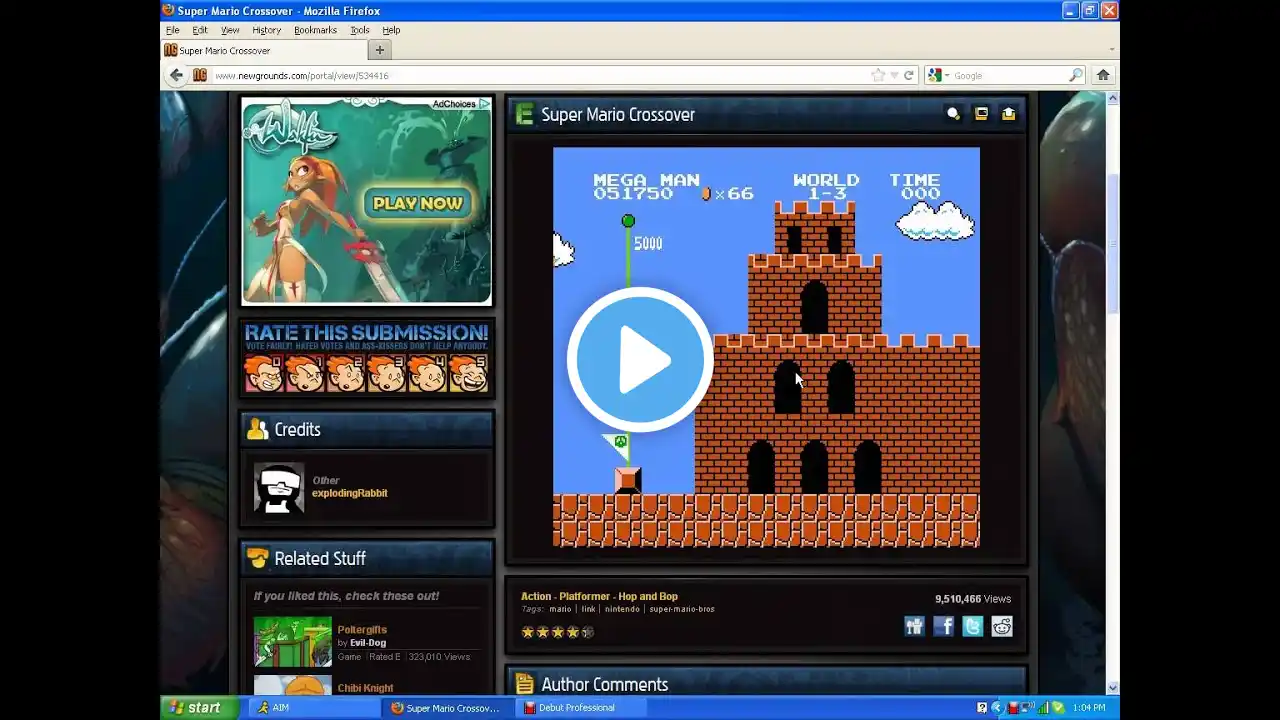Open the History menu
Screen dimensions: 1280x720
266,30
